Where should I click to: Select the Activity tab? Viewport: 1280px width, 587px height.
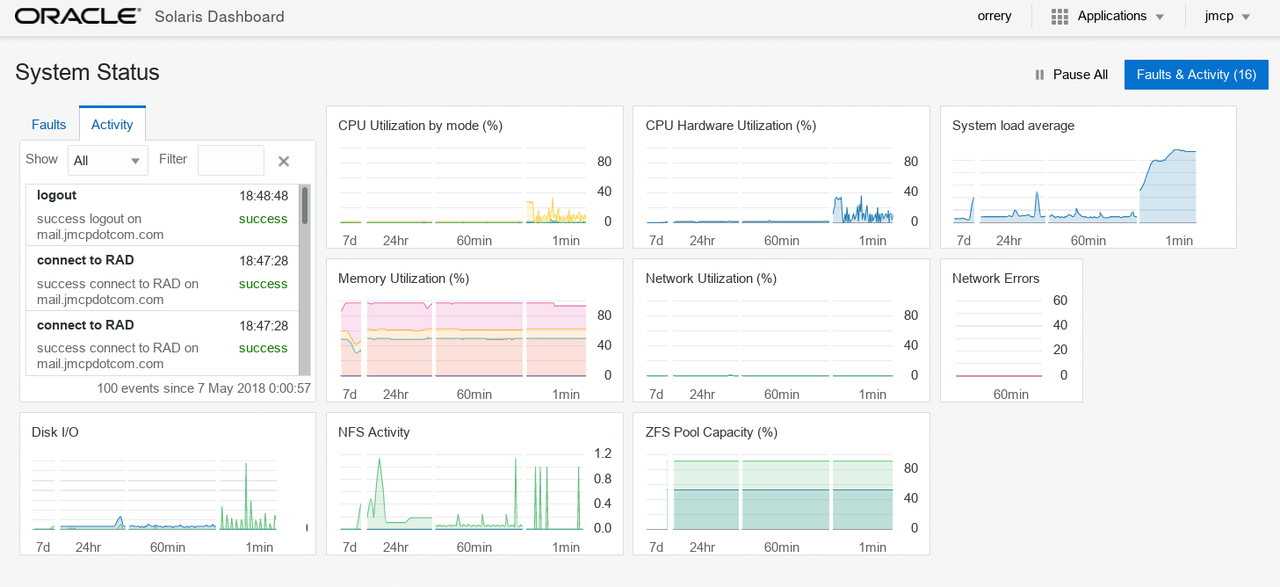pos(112,125)
